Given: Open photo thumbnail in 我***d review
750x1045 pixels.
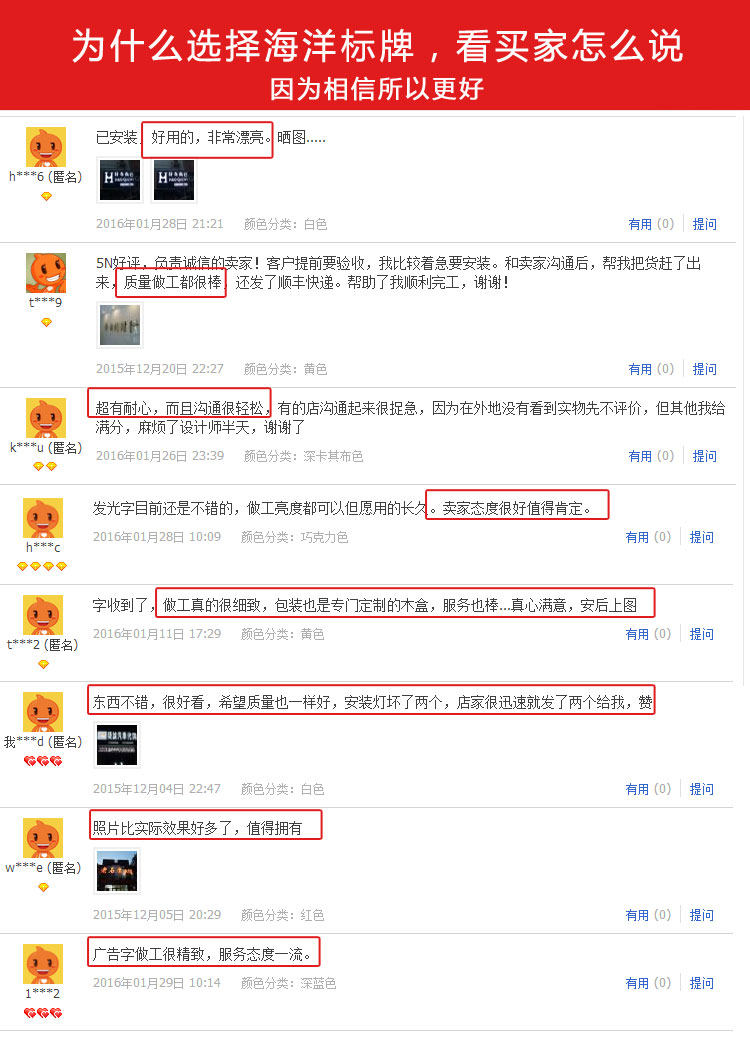Looking at the screenshot, I should coord(117,744).
